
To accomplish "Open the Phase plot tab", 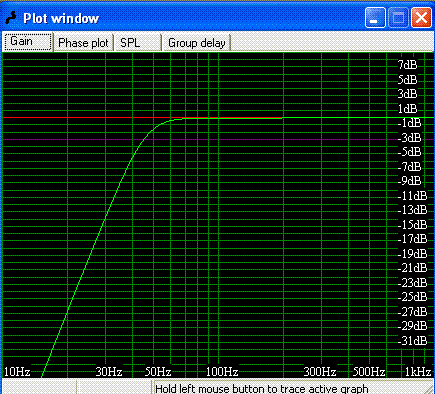I will (83, 43).
